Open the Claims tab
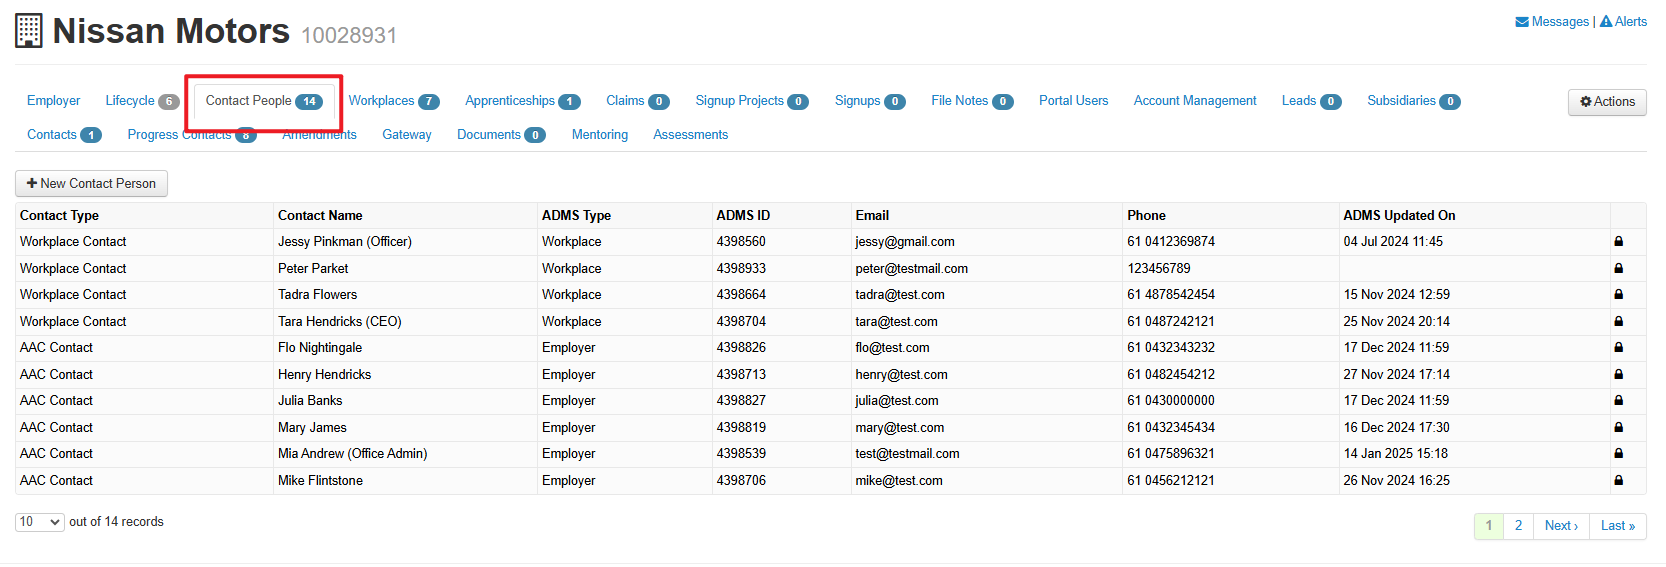Screen dimensions: 1666x567 coord(638,101)
